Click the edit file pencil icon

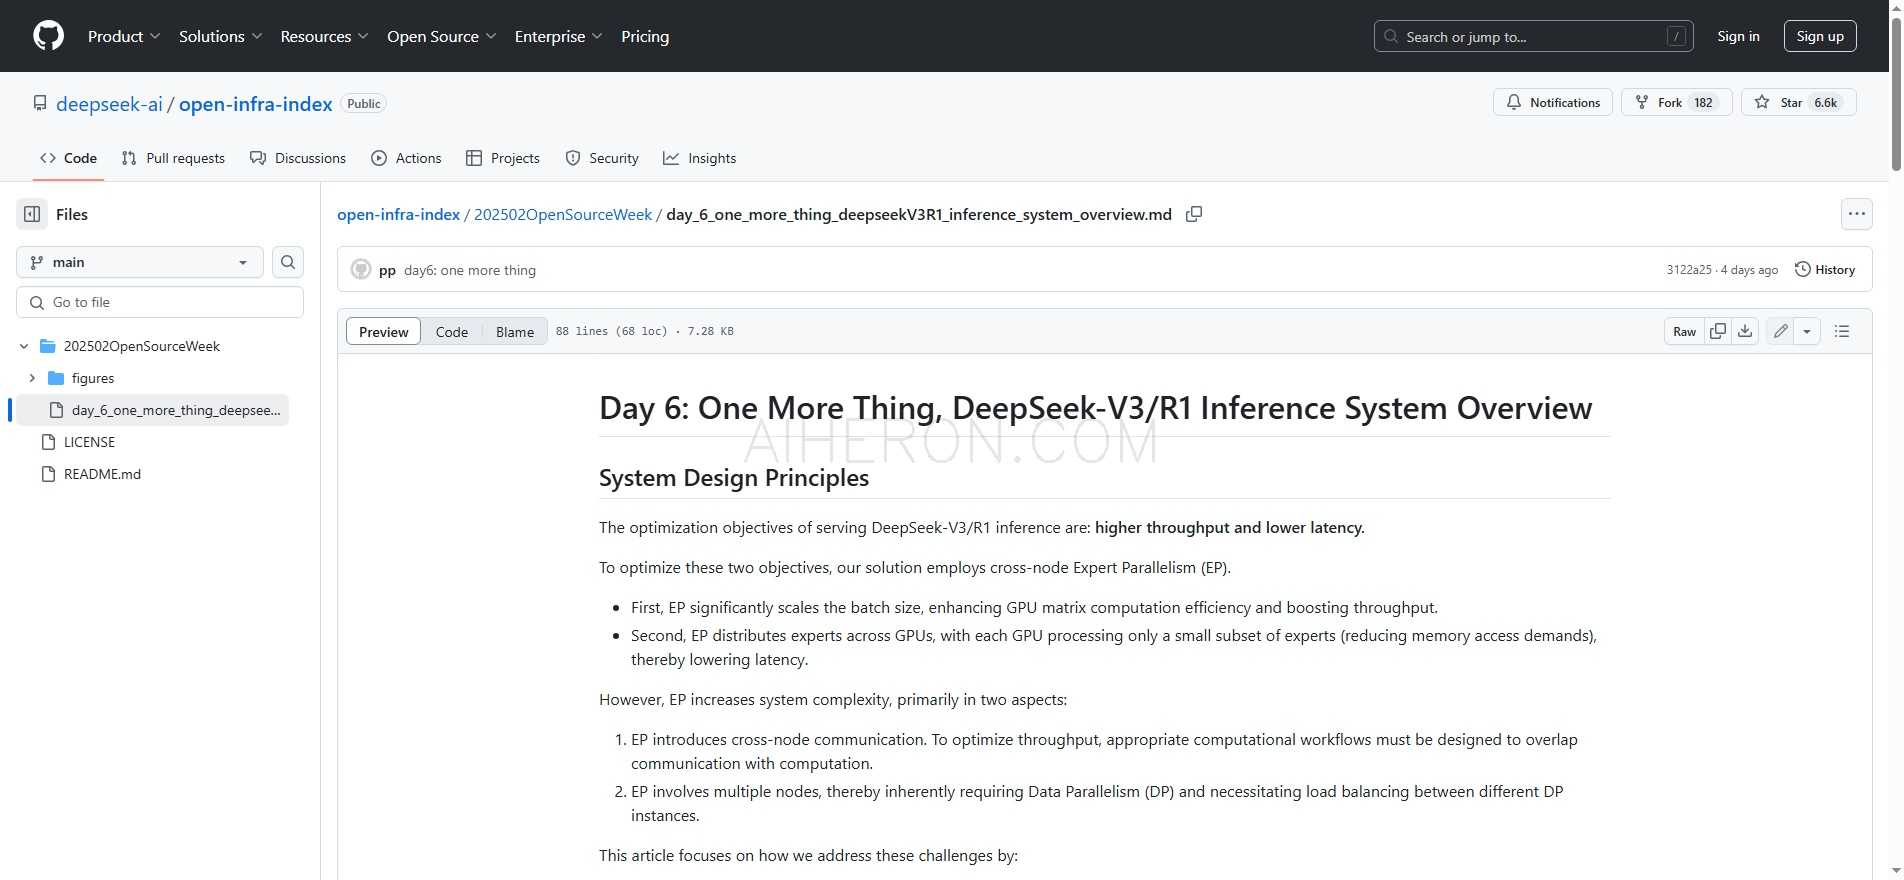[x=1780, y=331]
